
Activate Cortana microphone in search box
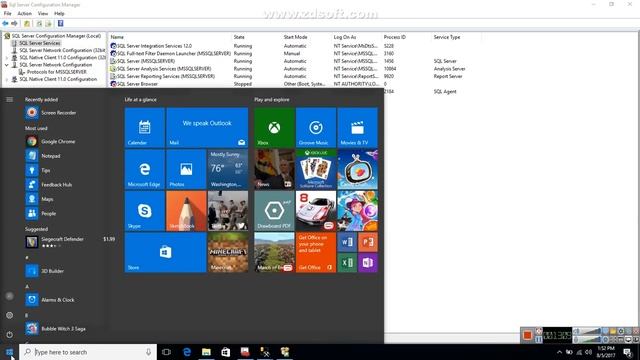[x=148, y=352]
